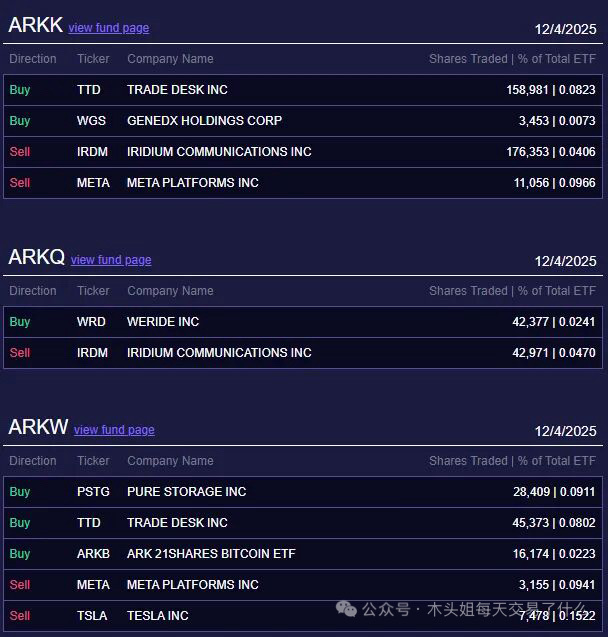Click the GENEDX HOLDINGS CORP company name
Image resolution: width=608 pixels, height=637 pixels.
click(204, 121)
